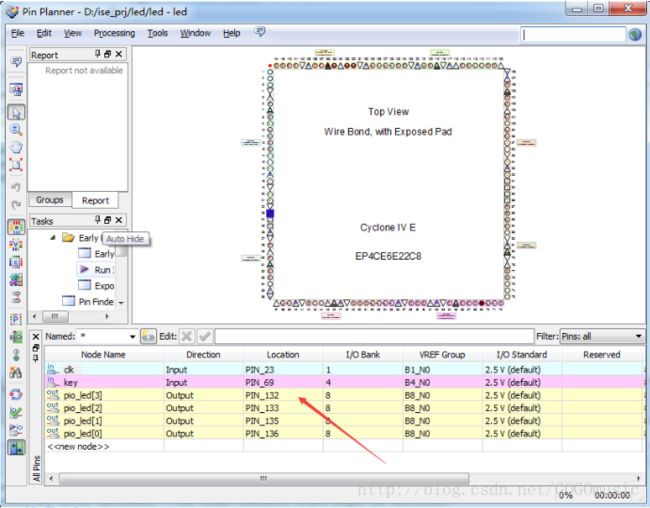This screenshot has height=508, width=650.
Task: Click the io arrow icon below checkmark
Action: [16, 430]
